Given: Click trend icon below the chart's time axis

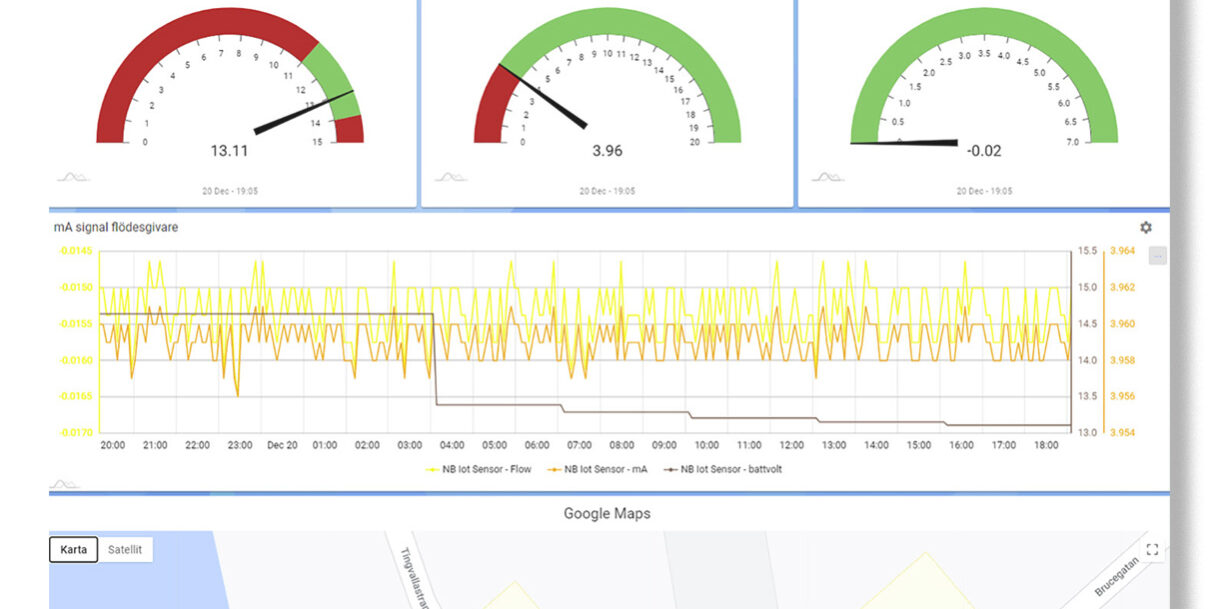Looking at the screenshot, I should (65, 484).
